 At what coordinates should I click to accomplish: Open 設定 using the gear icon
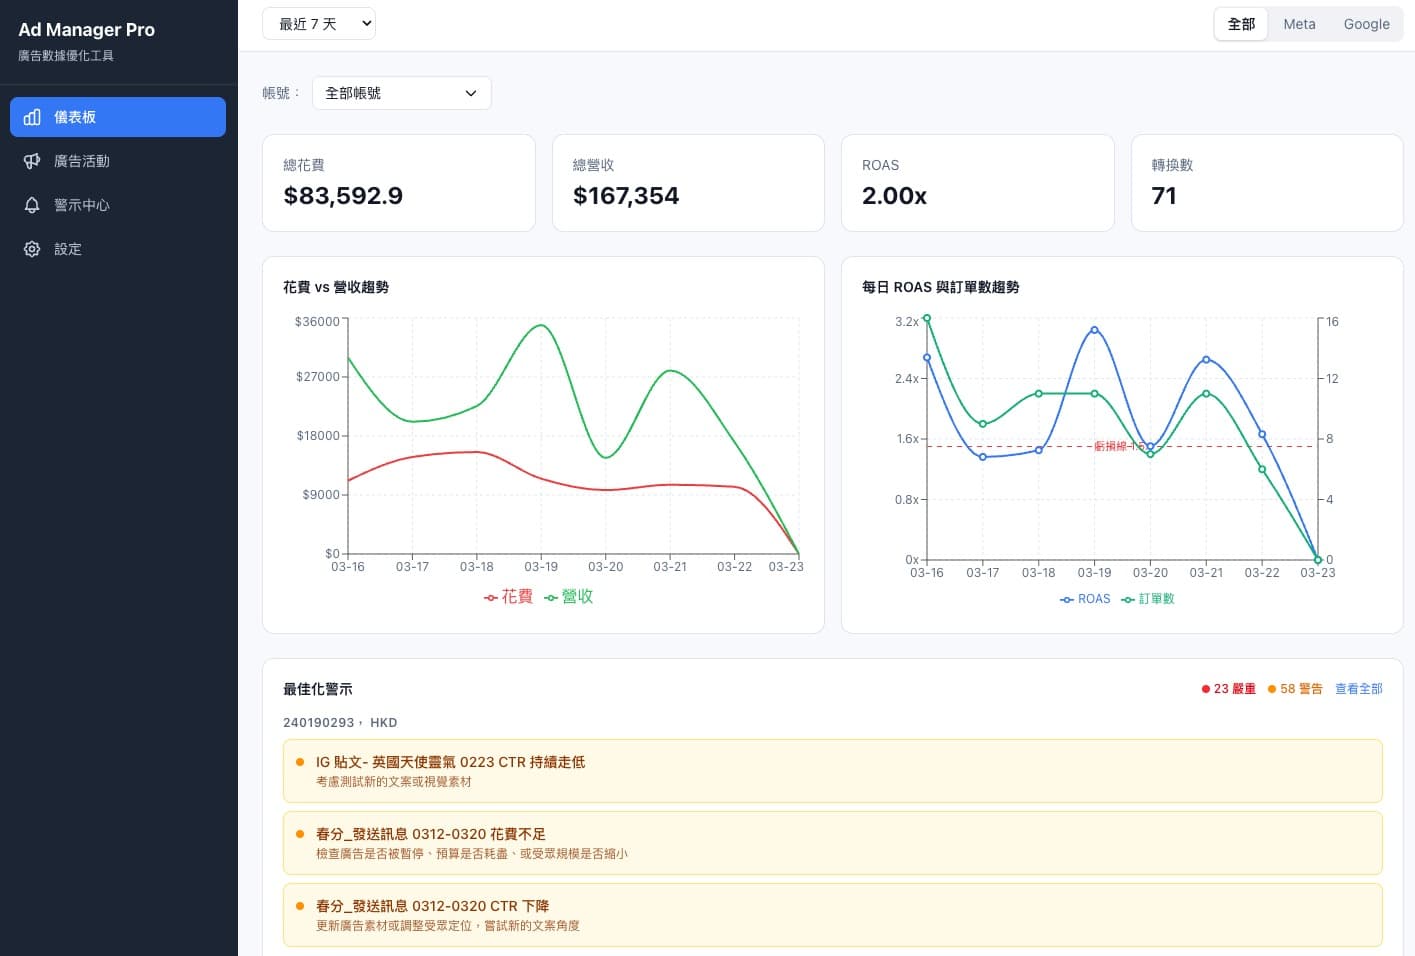tap(32, 249)
